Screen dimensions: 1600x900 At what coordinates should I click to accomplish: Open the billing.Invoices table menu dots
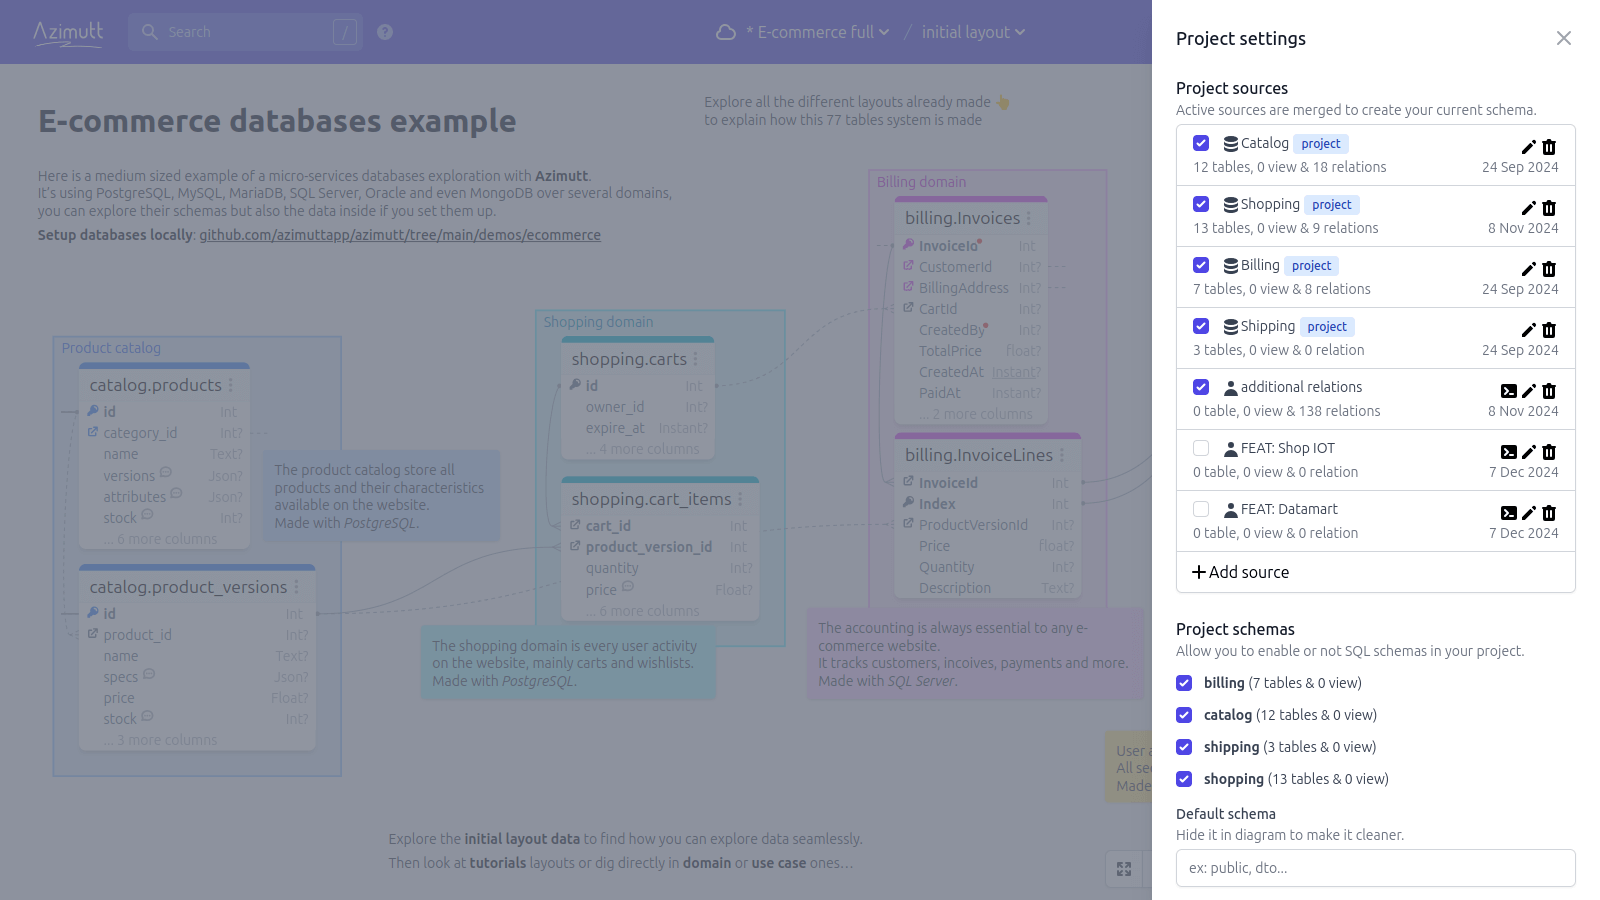(x=1028, y=218)
